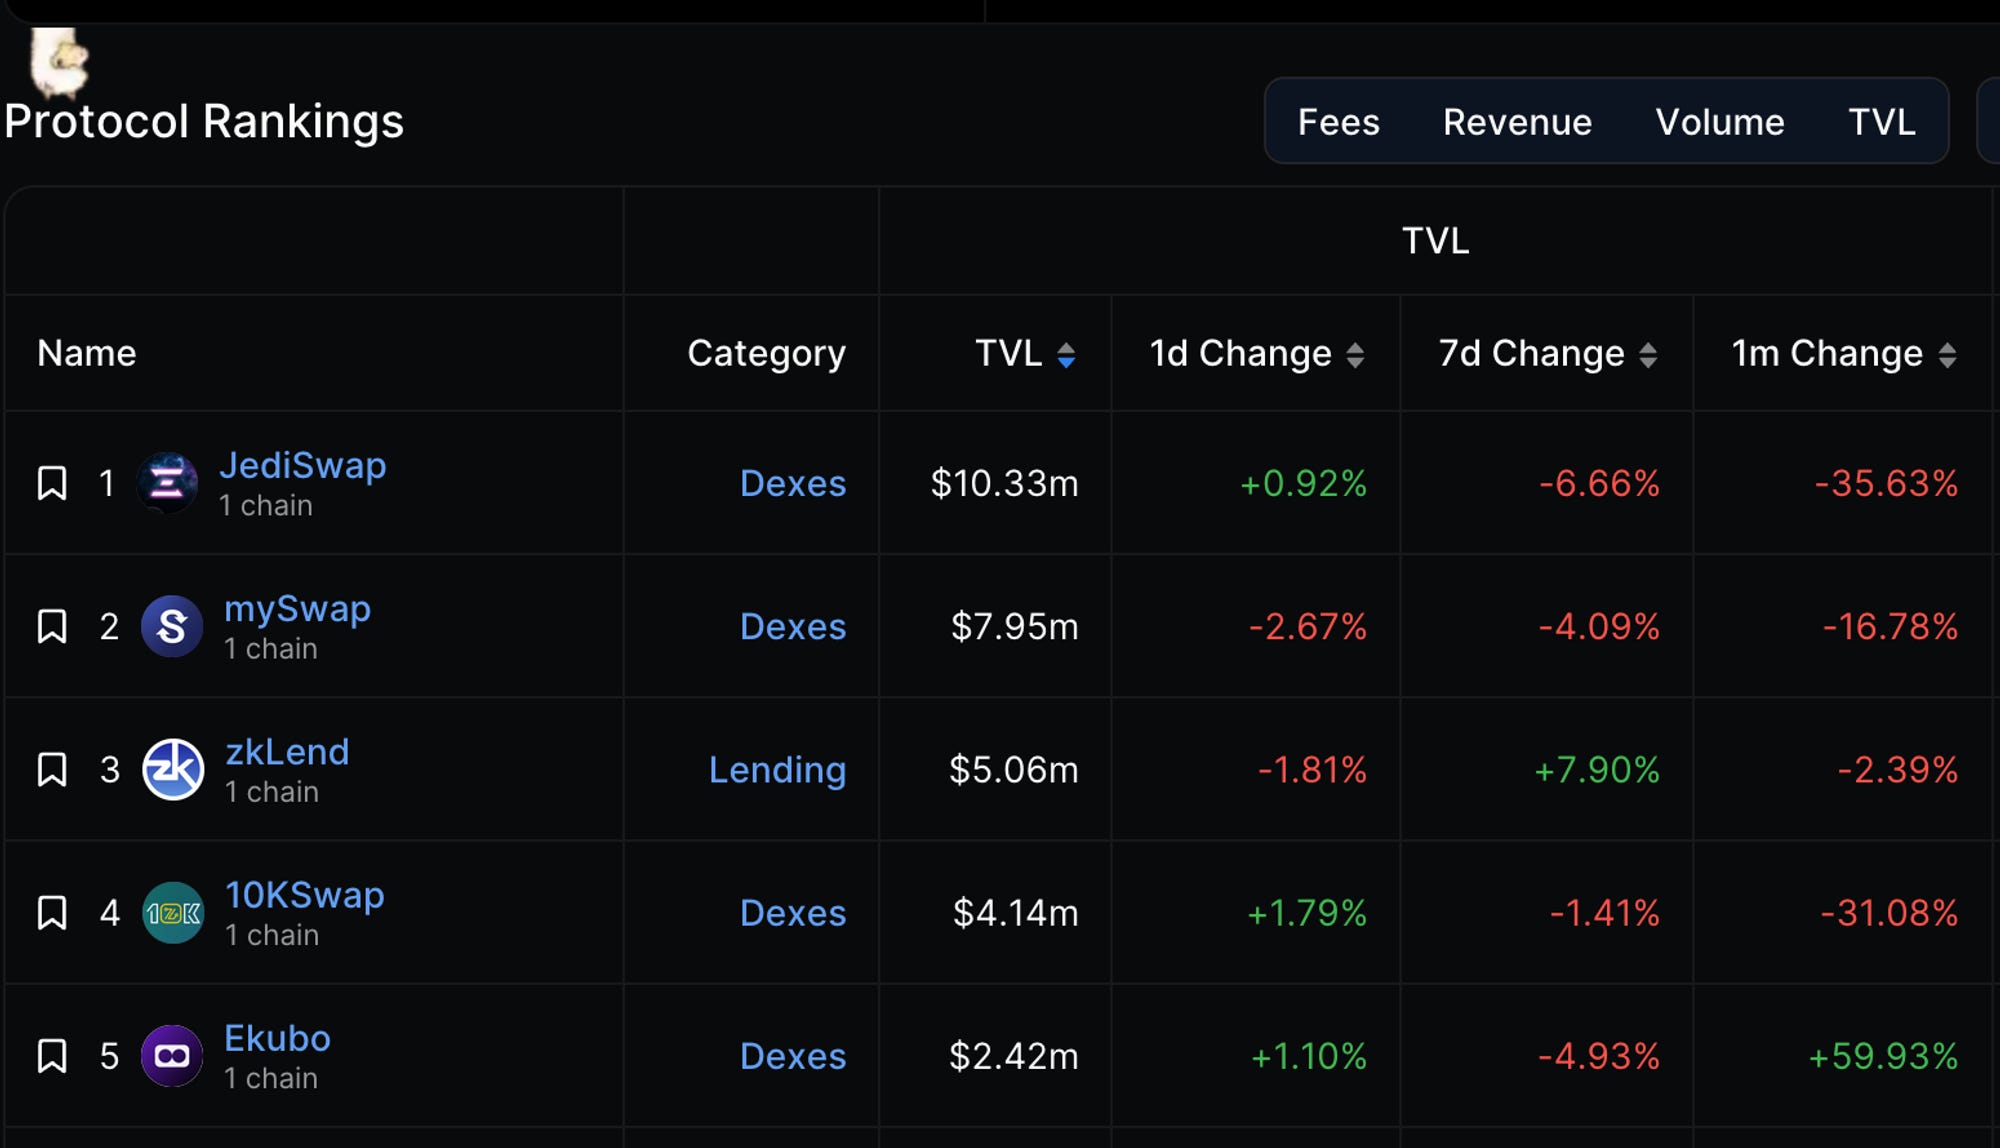Click the 10KSwap protocol logo icon
The height and width of the screenshot is (1148, 2000).
173,912
